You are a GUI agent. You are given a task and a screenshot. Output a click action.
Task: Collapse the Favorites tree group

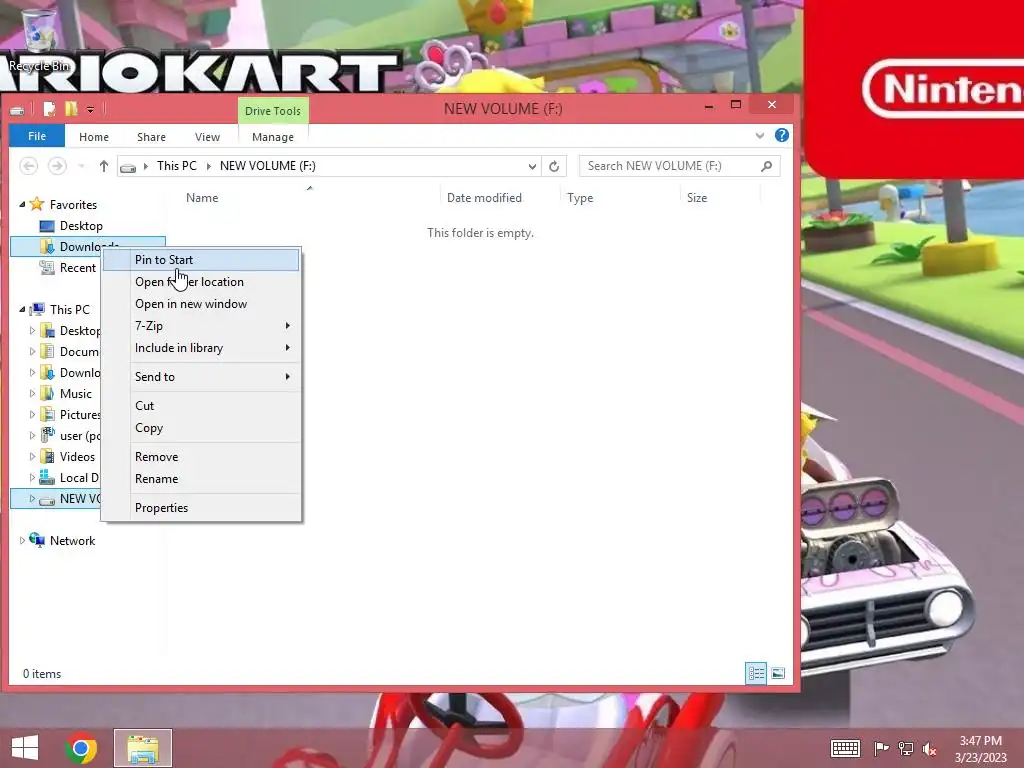tap(22, 204)
